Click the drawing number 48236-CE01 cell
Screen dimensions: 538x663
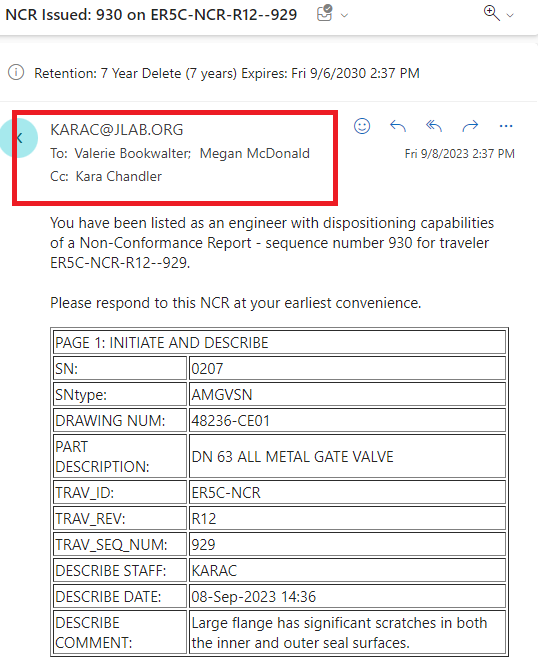[x=347, y=420]
